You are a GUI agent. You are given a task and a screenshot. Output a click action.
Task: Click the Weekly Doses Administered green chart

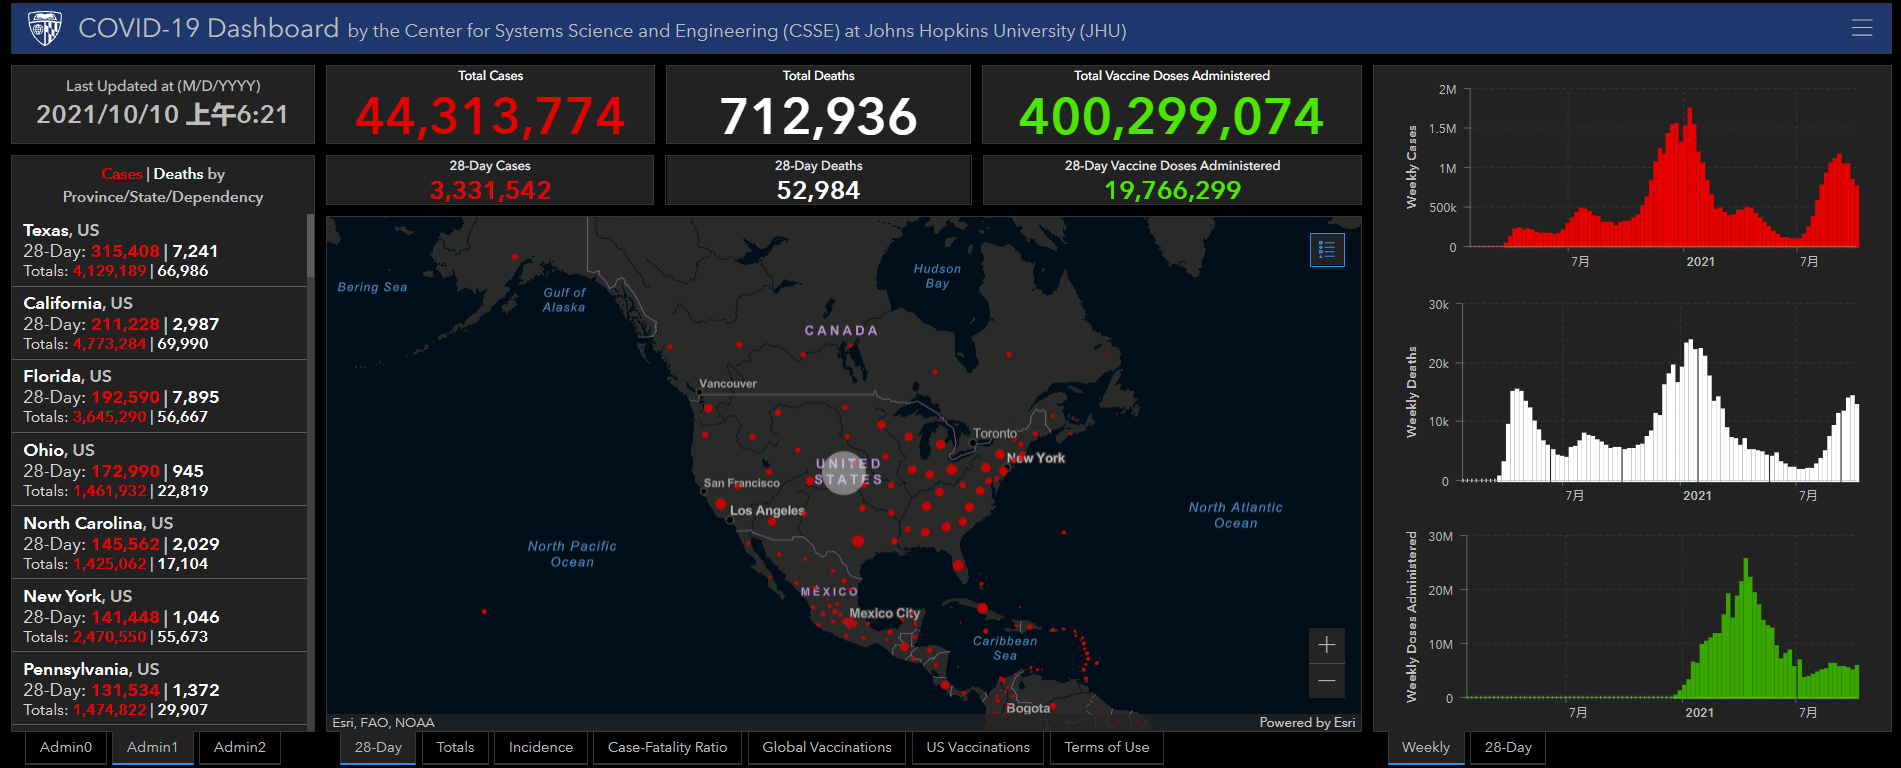[x=1662, y=618]
